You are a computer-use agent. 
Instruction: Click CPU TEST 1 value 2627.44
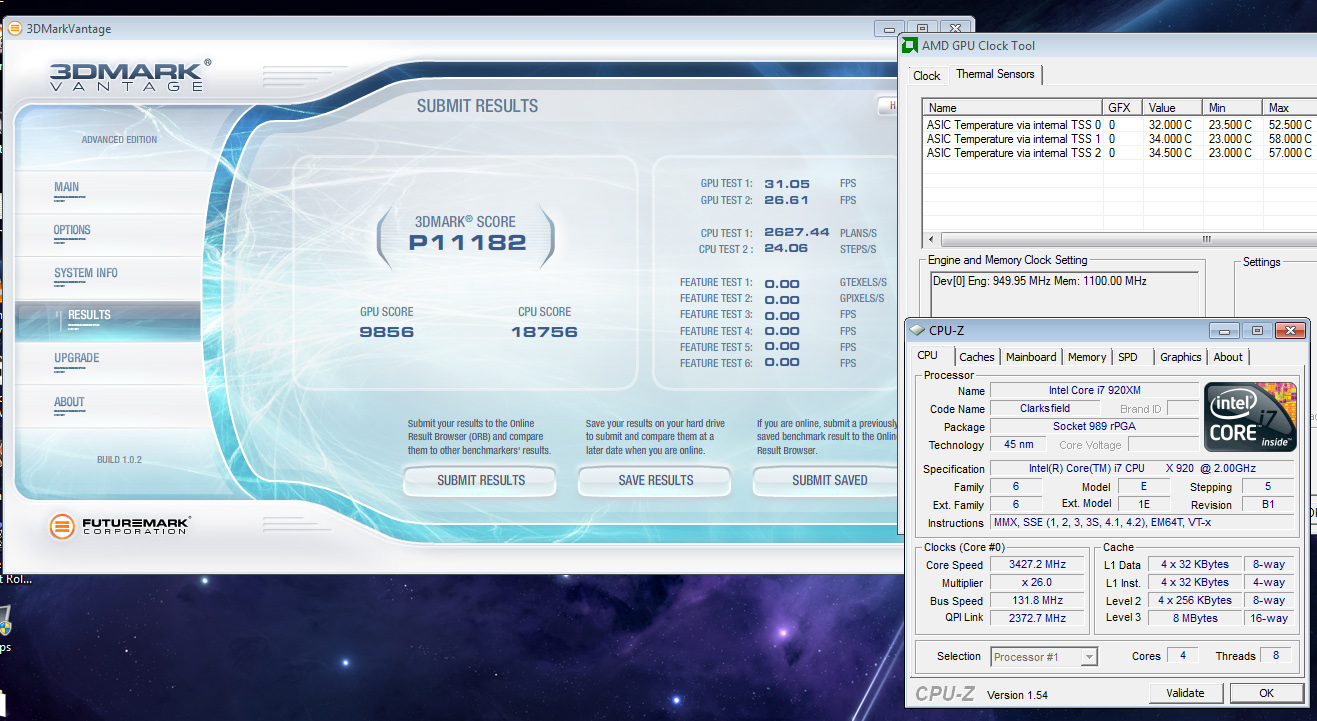click(x=796, y=232)
